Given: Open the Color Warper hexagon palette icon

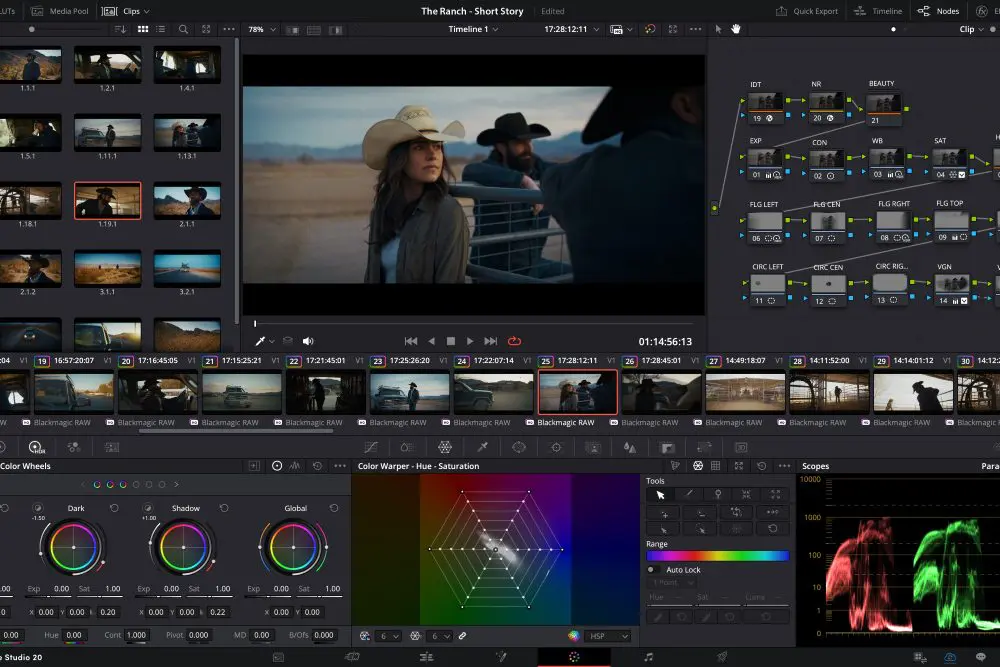Looking at the screenshot, I should coord(444,447).
